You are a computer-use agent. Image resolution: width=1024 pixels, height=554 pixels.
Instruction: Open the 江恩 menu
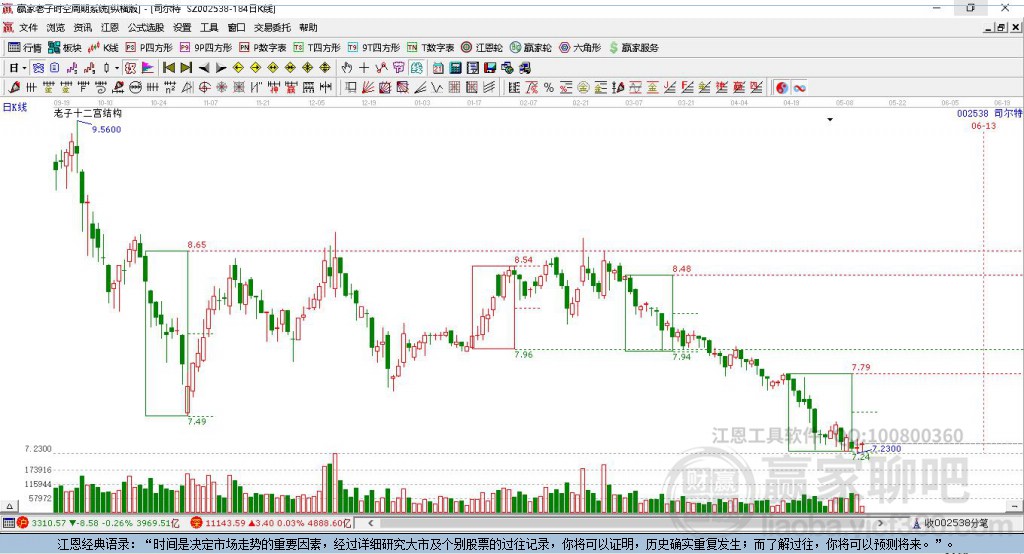coord(110,27)
